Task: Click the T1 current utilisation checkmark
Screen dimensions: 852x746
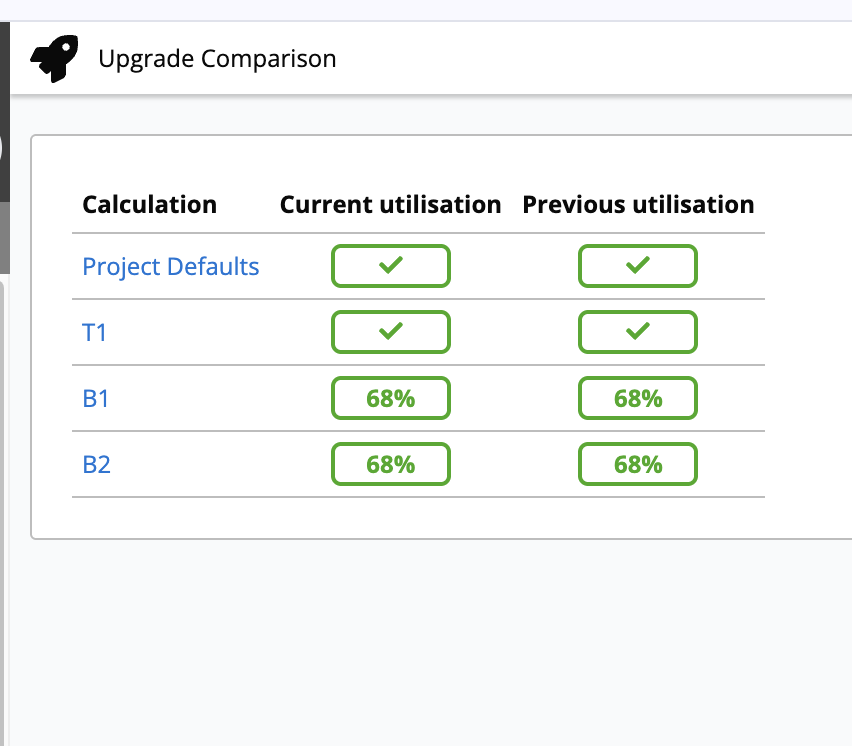Action: (390, 332)
